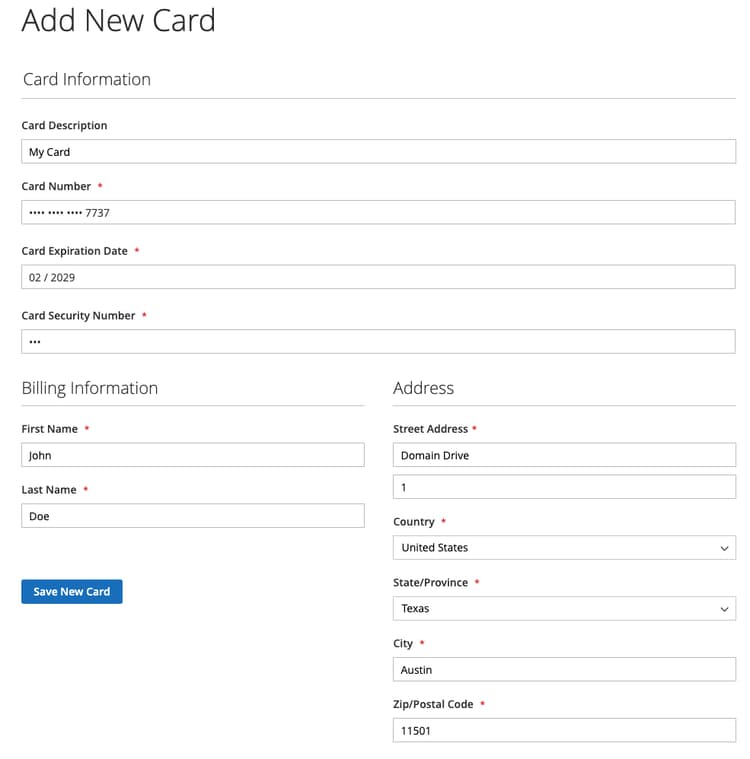Click the Card Security Number label

coord(78,316)
